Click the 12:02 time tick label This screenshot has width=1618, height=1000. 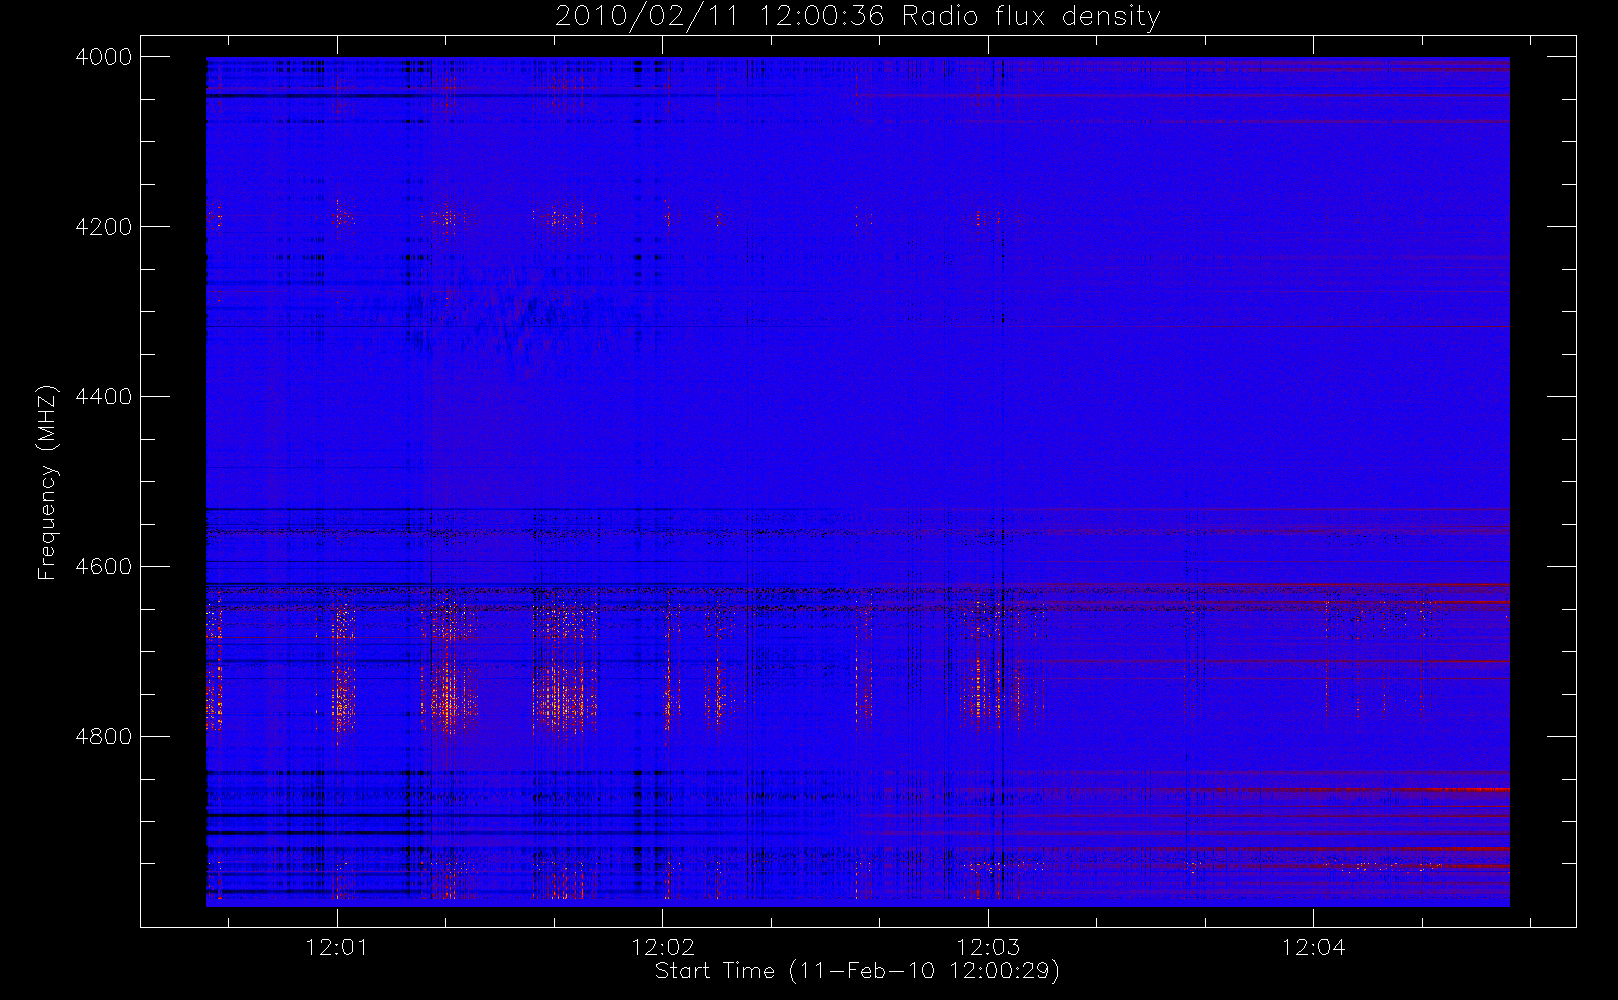[x=663, y=947]
